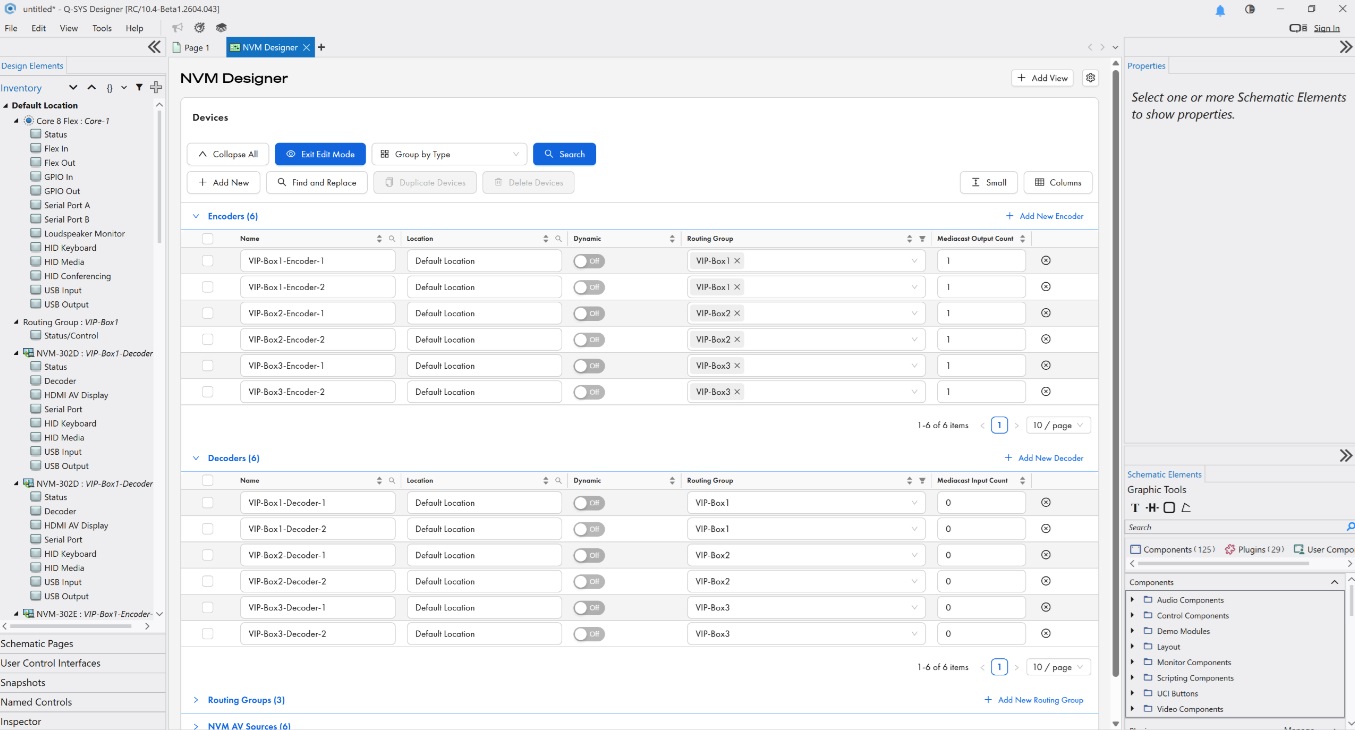
Task: Open the Group by Type dropdown
Action: tap(449, 154)
